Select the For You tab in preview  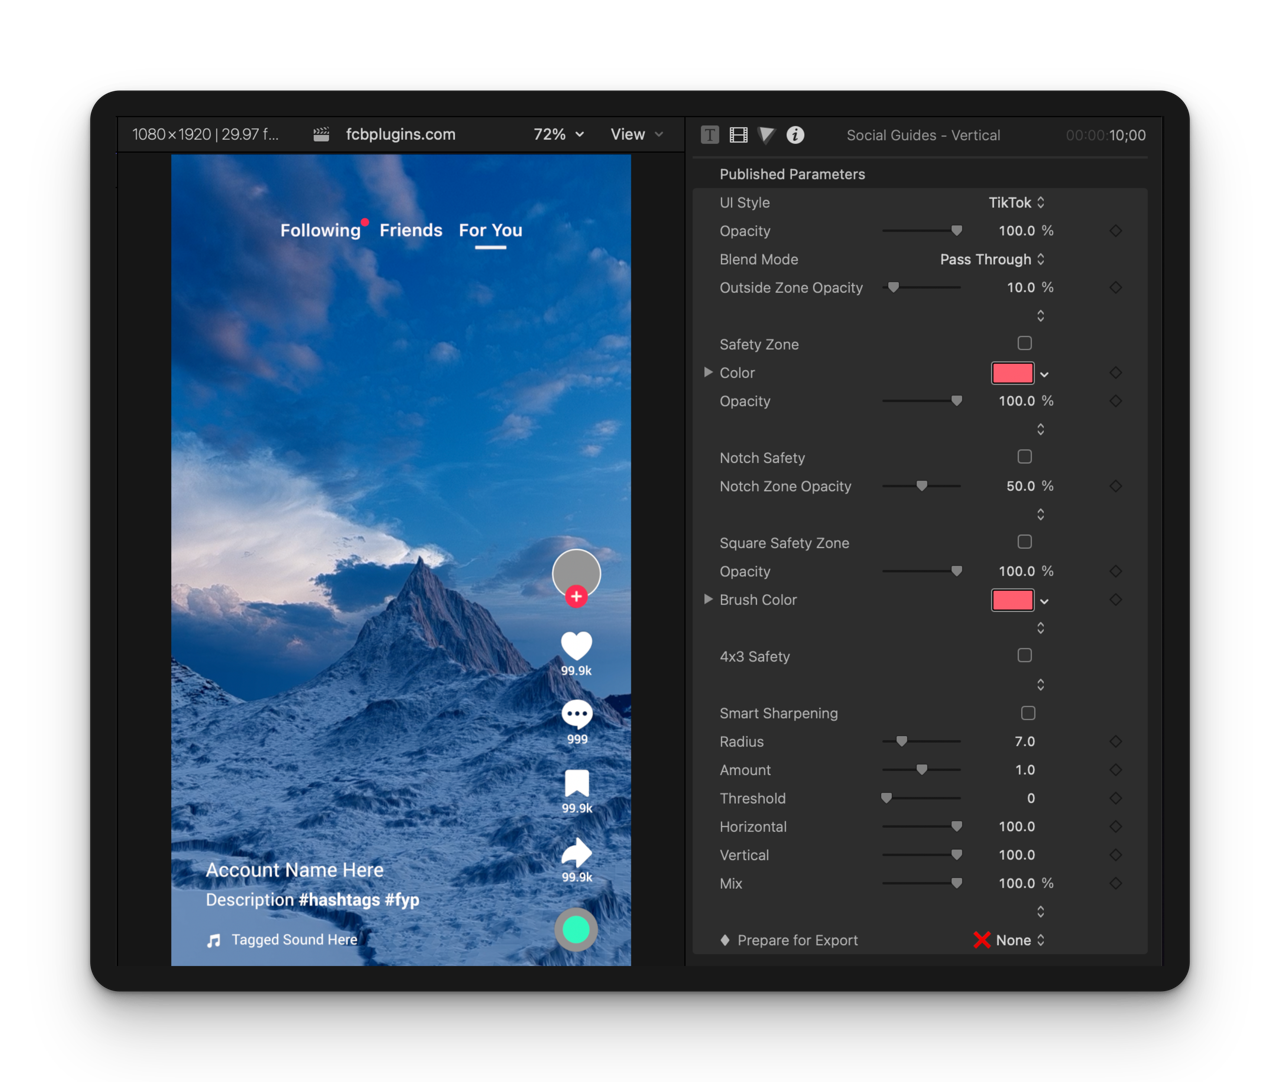click(490, 231)
